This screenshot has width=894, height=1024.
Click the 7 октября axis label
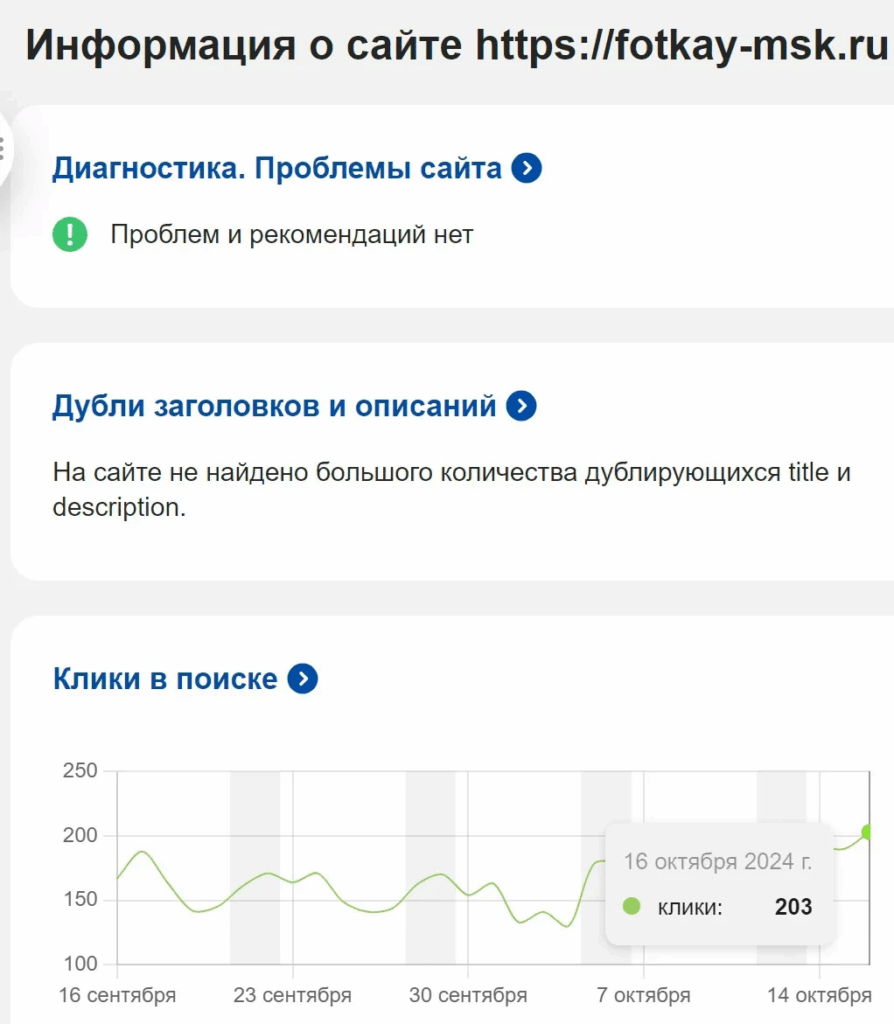[643, 995]
